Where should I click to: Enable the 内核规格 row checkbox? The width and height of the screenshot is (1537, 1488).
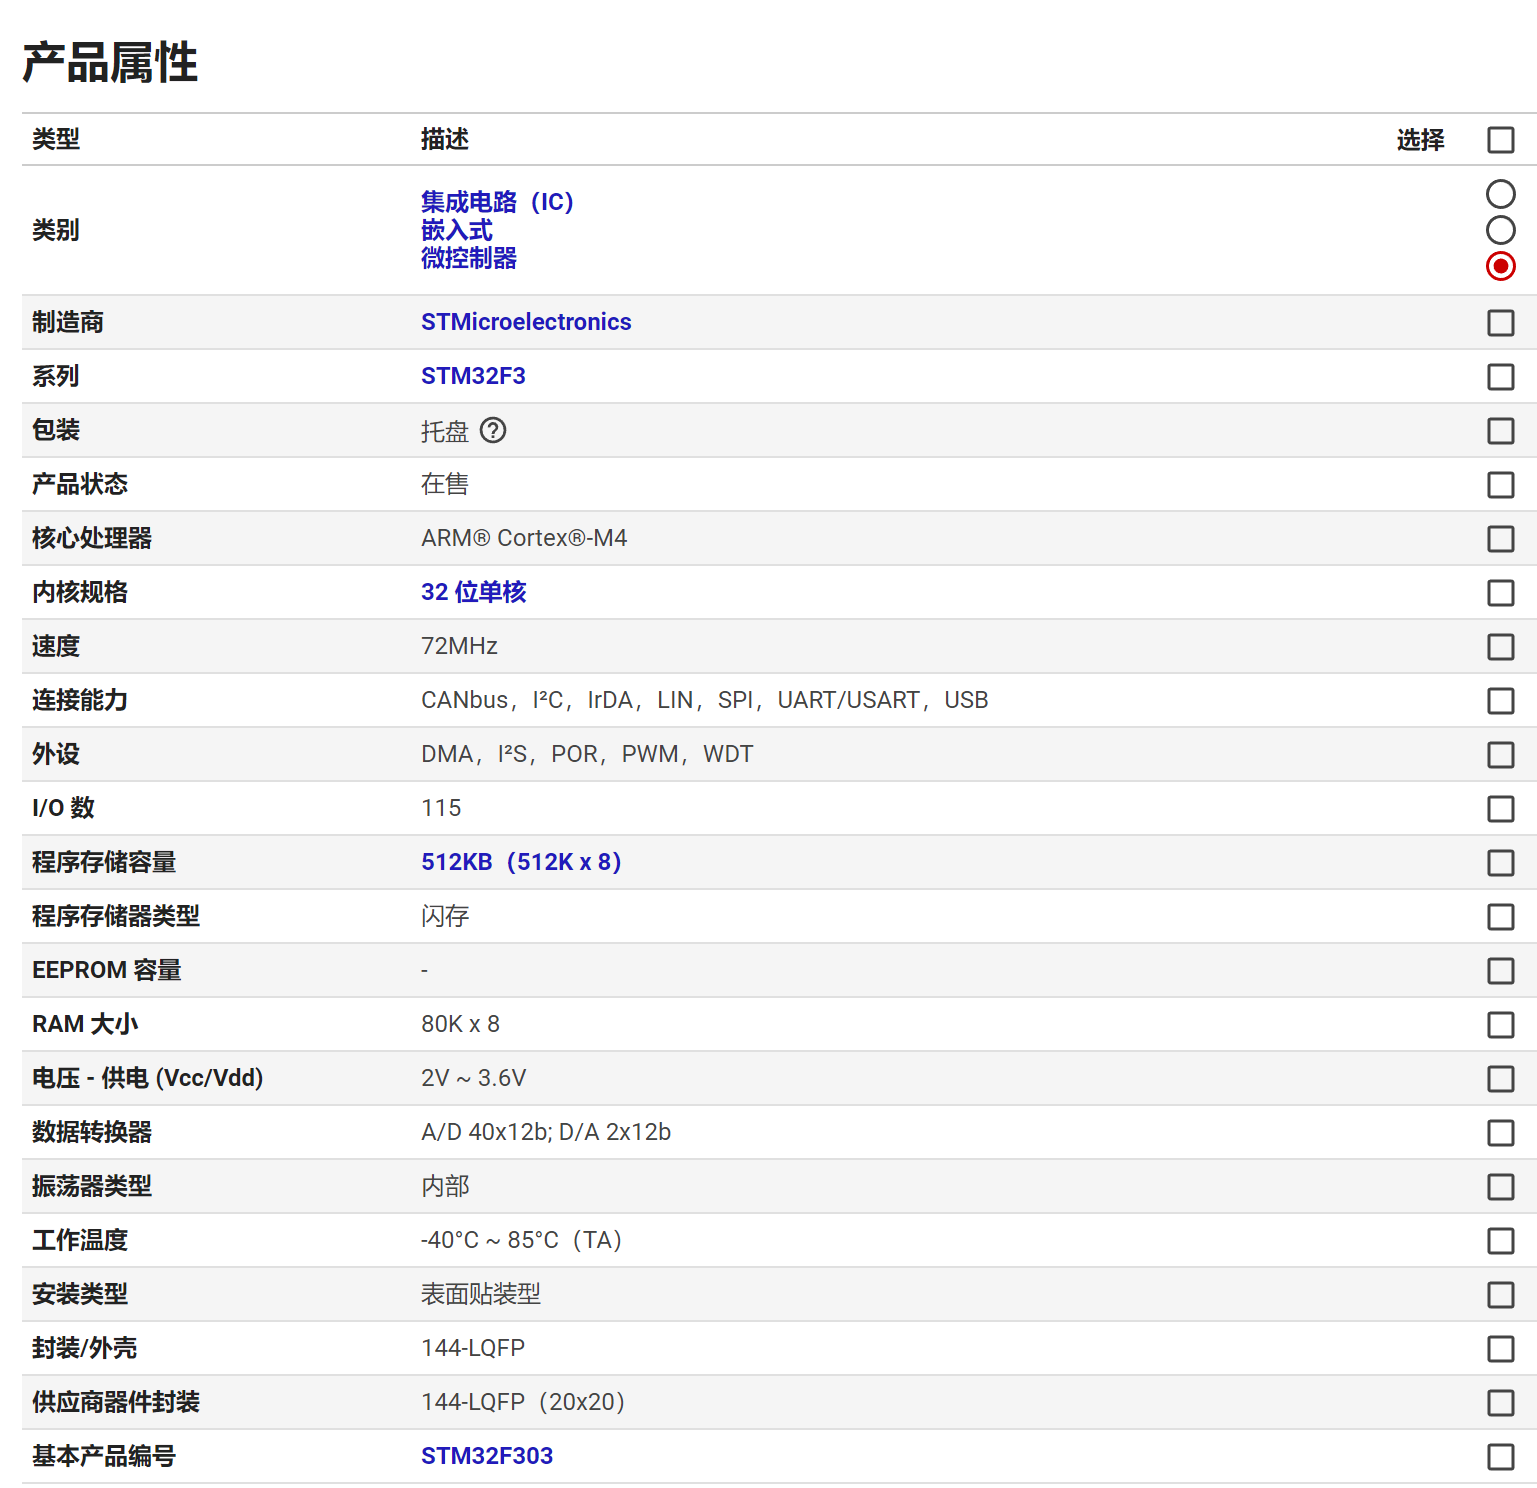pos(1500,593)
